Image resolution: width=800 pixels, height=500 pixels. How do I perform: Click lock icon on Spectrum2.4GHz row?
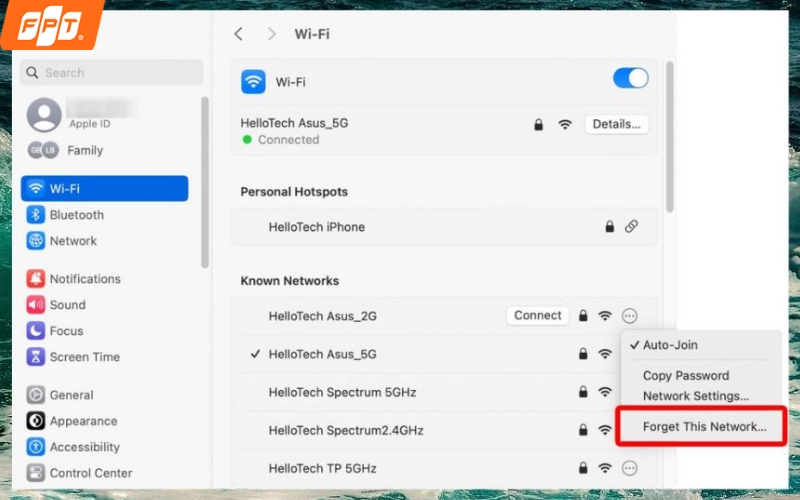583,430
